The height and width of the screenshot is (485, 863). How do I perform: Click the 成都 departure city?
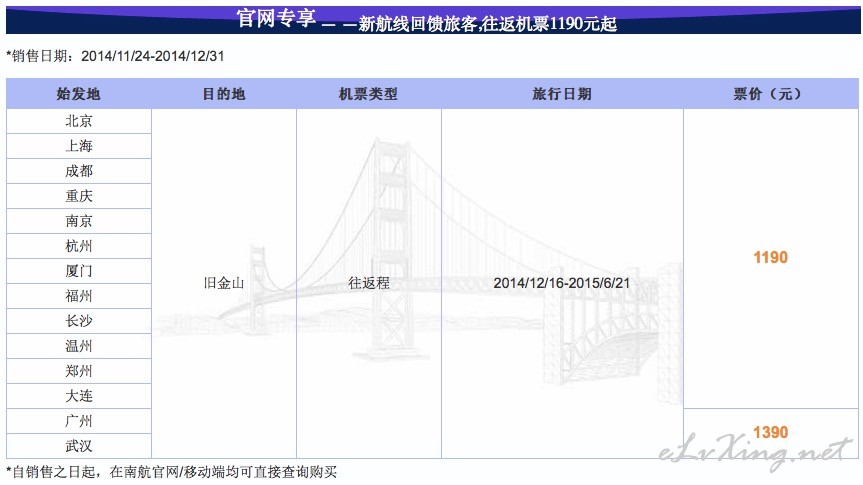(79, 171)
